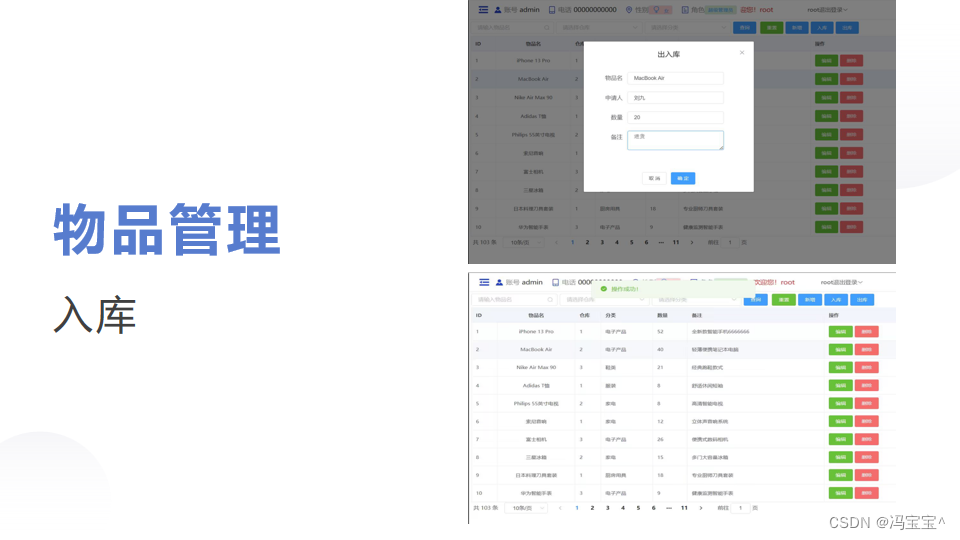Click red delete button for Nike Air Max 90, success-message screenshot

pyautogui.click(x=866, y=367)
